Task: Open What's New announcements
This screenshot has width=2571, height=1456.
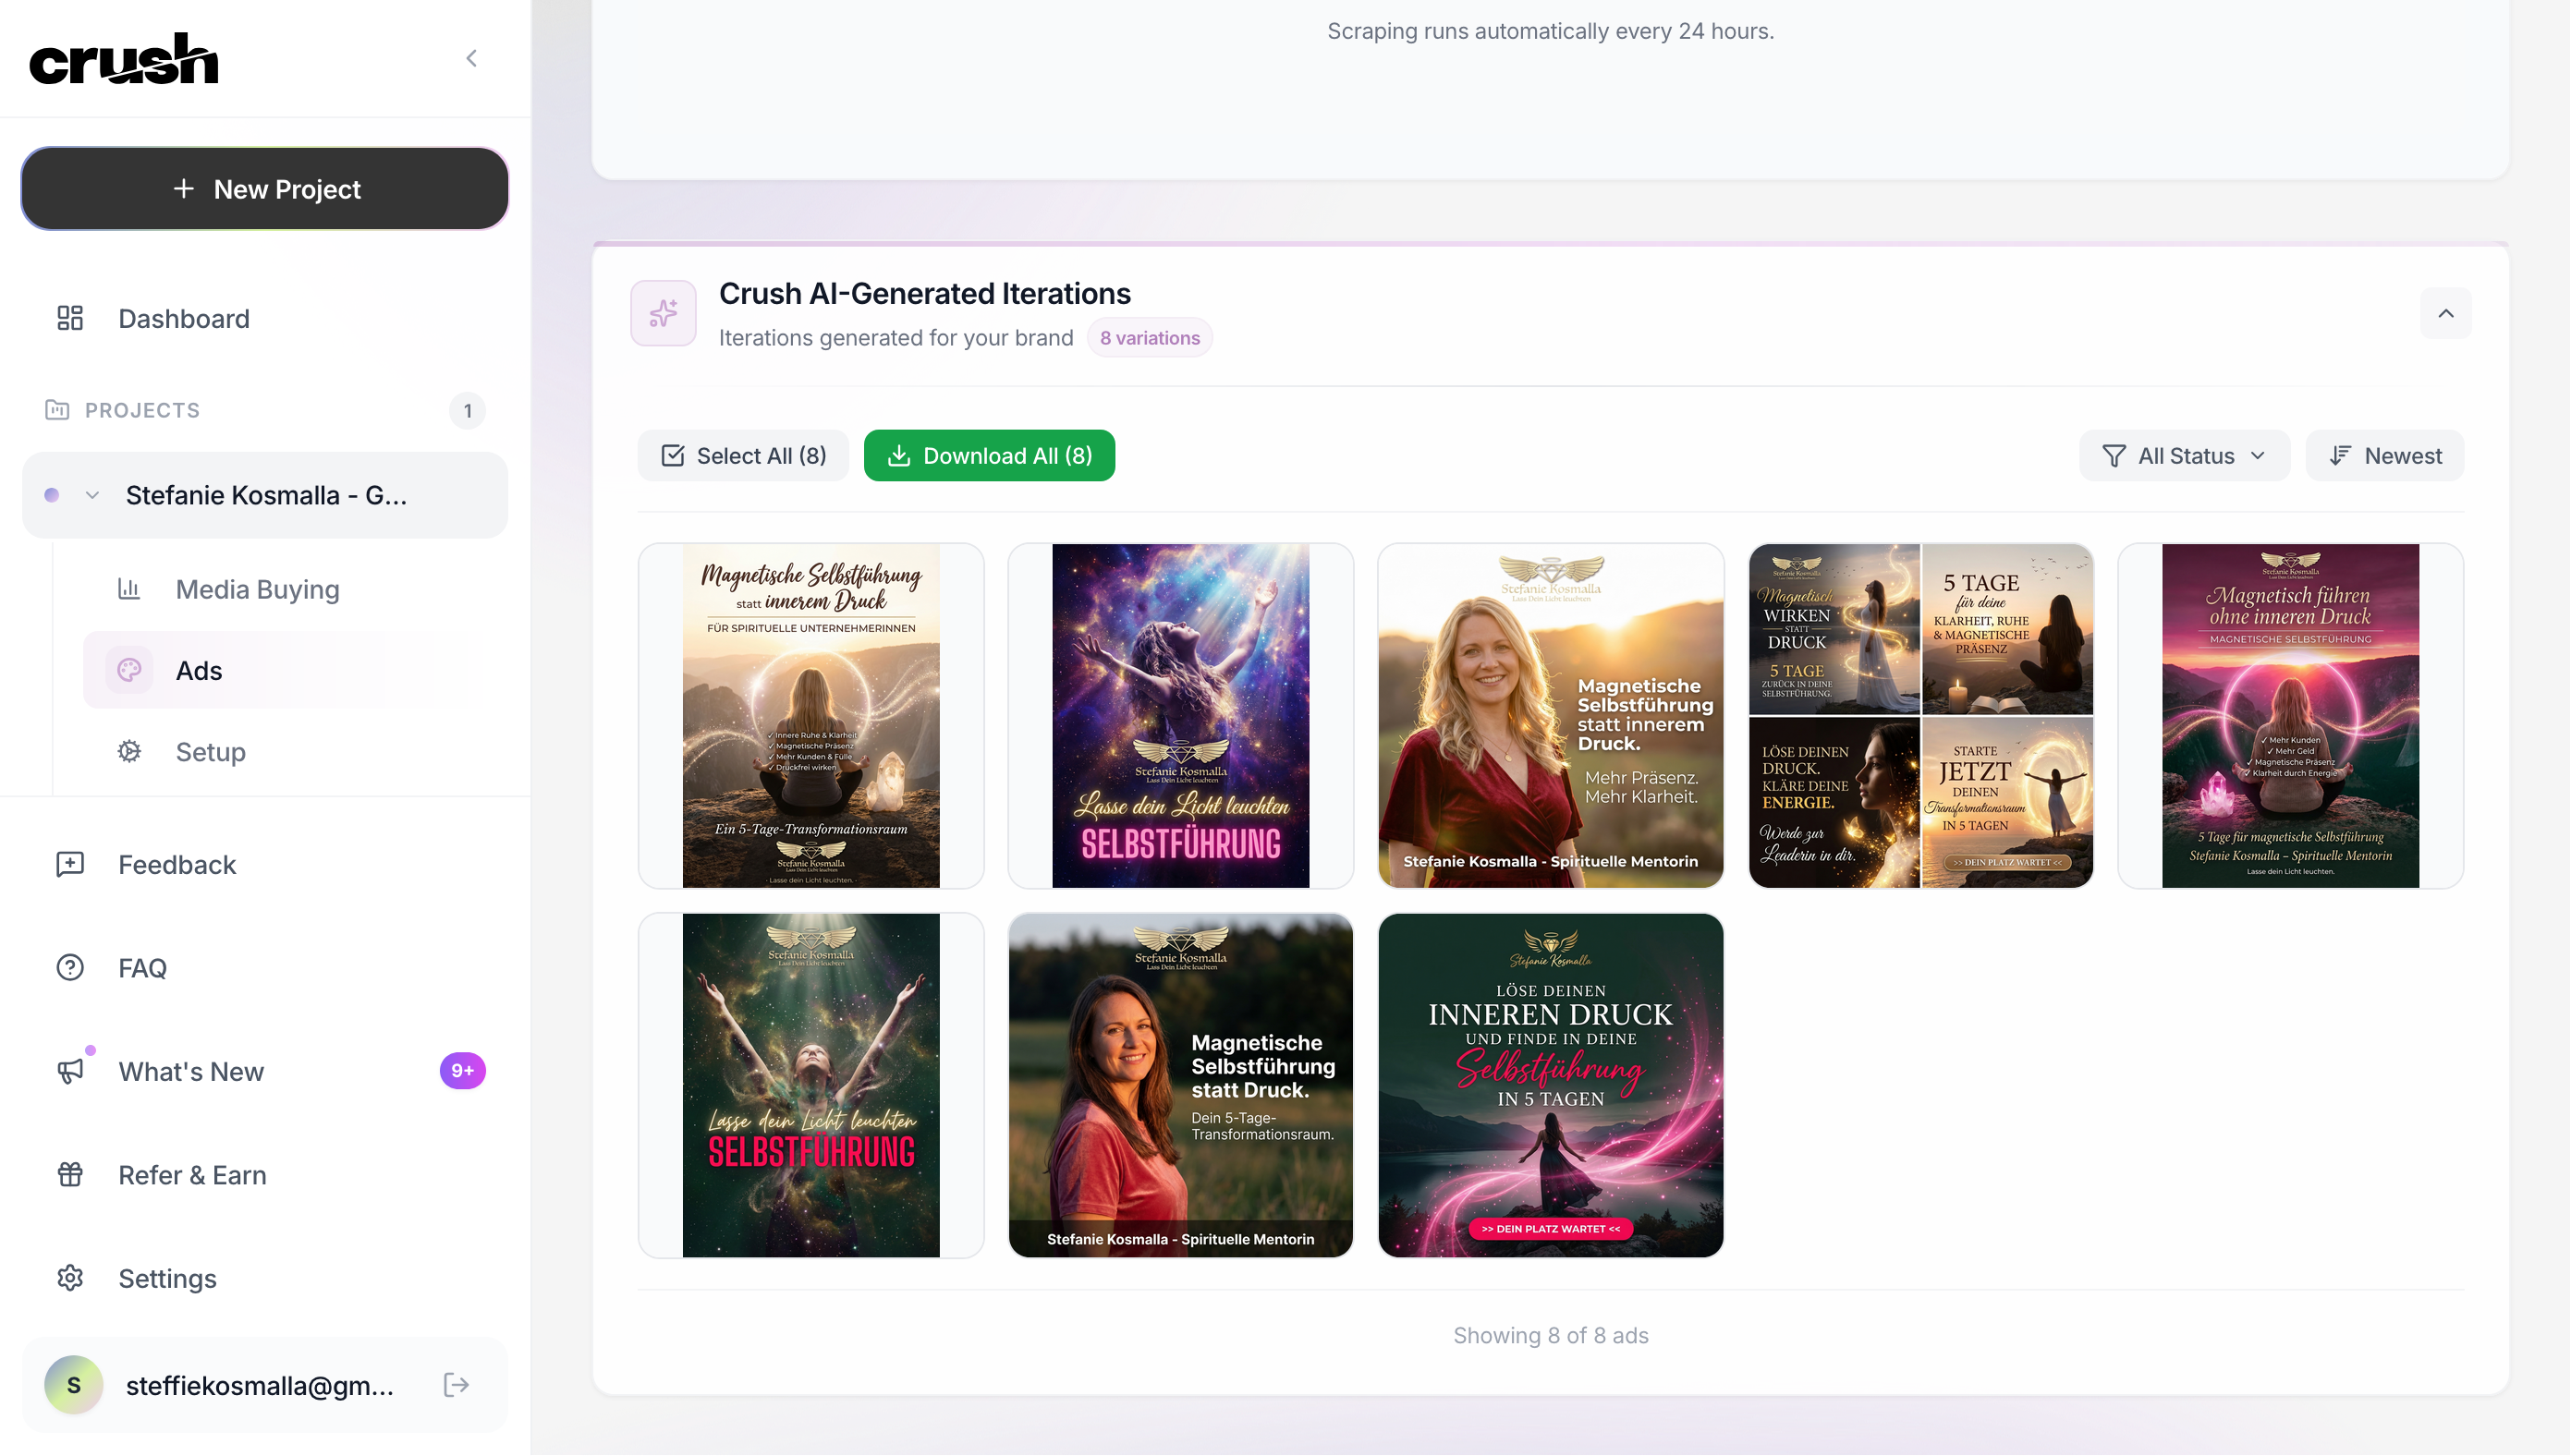Action: tap(265, 1071)
